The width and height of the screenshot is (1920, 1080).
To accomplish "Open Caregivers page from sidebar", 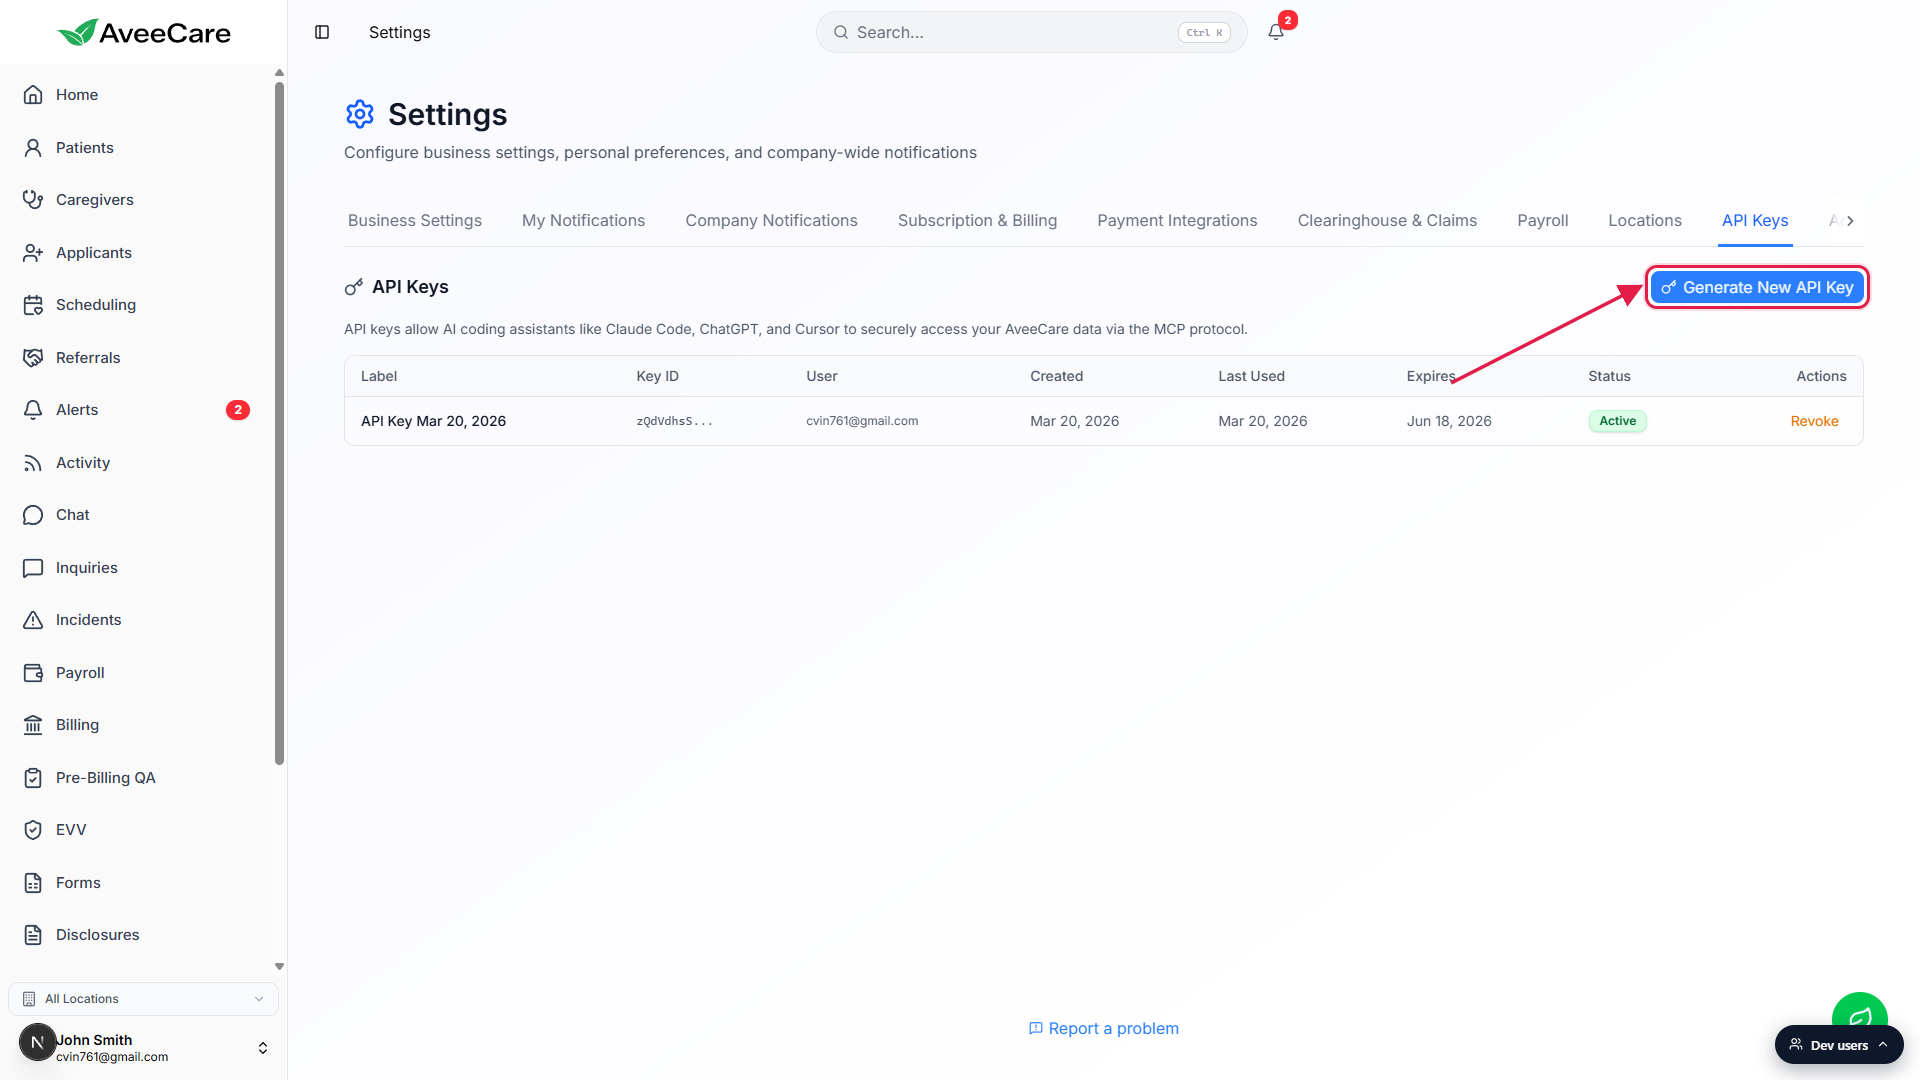I will [x=95, y=200].
